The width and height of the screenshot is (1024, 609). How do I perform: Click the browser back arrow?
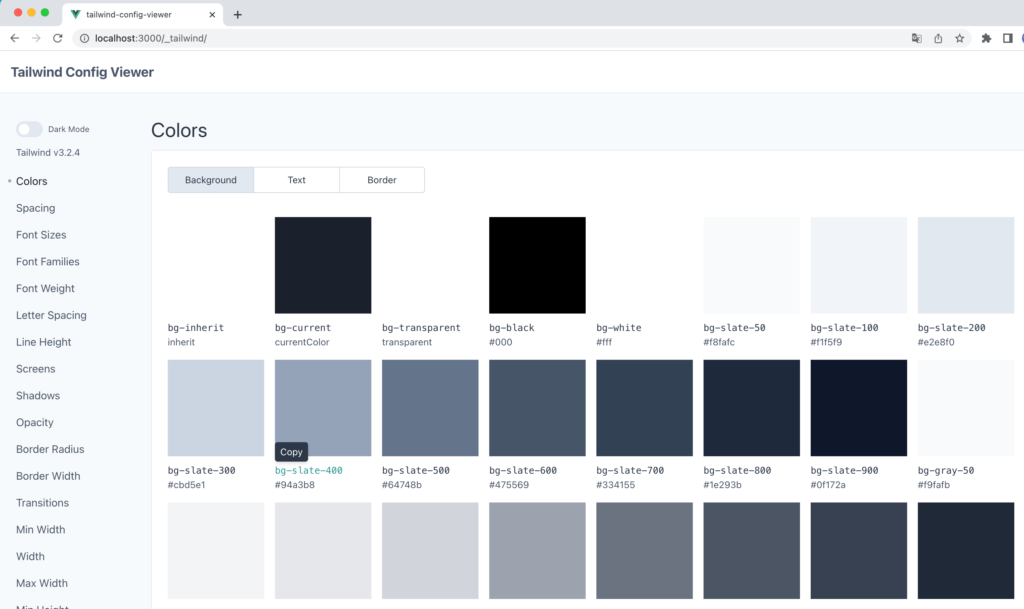tap(14, 38)
